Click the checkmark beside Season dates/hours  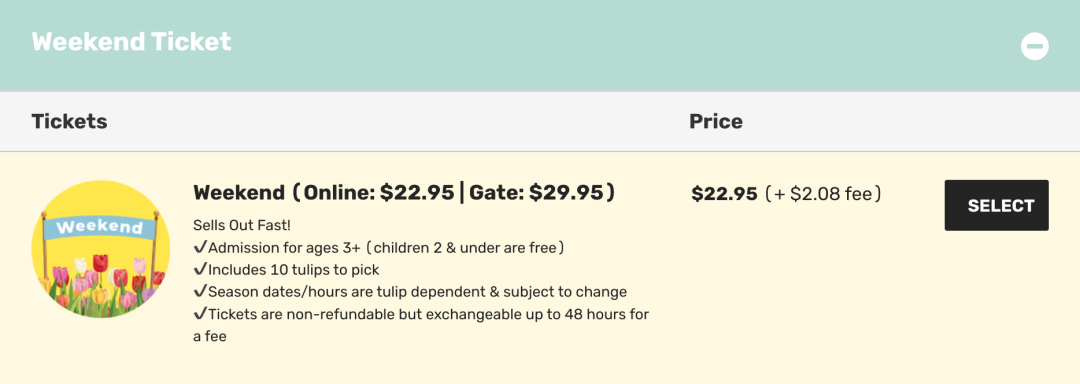point(200,291)
